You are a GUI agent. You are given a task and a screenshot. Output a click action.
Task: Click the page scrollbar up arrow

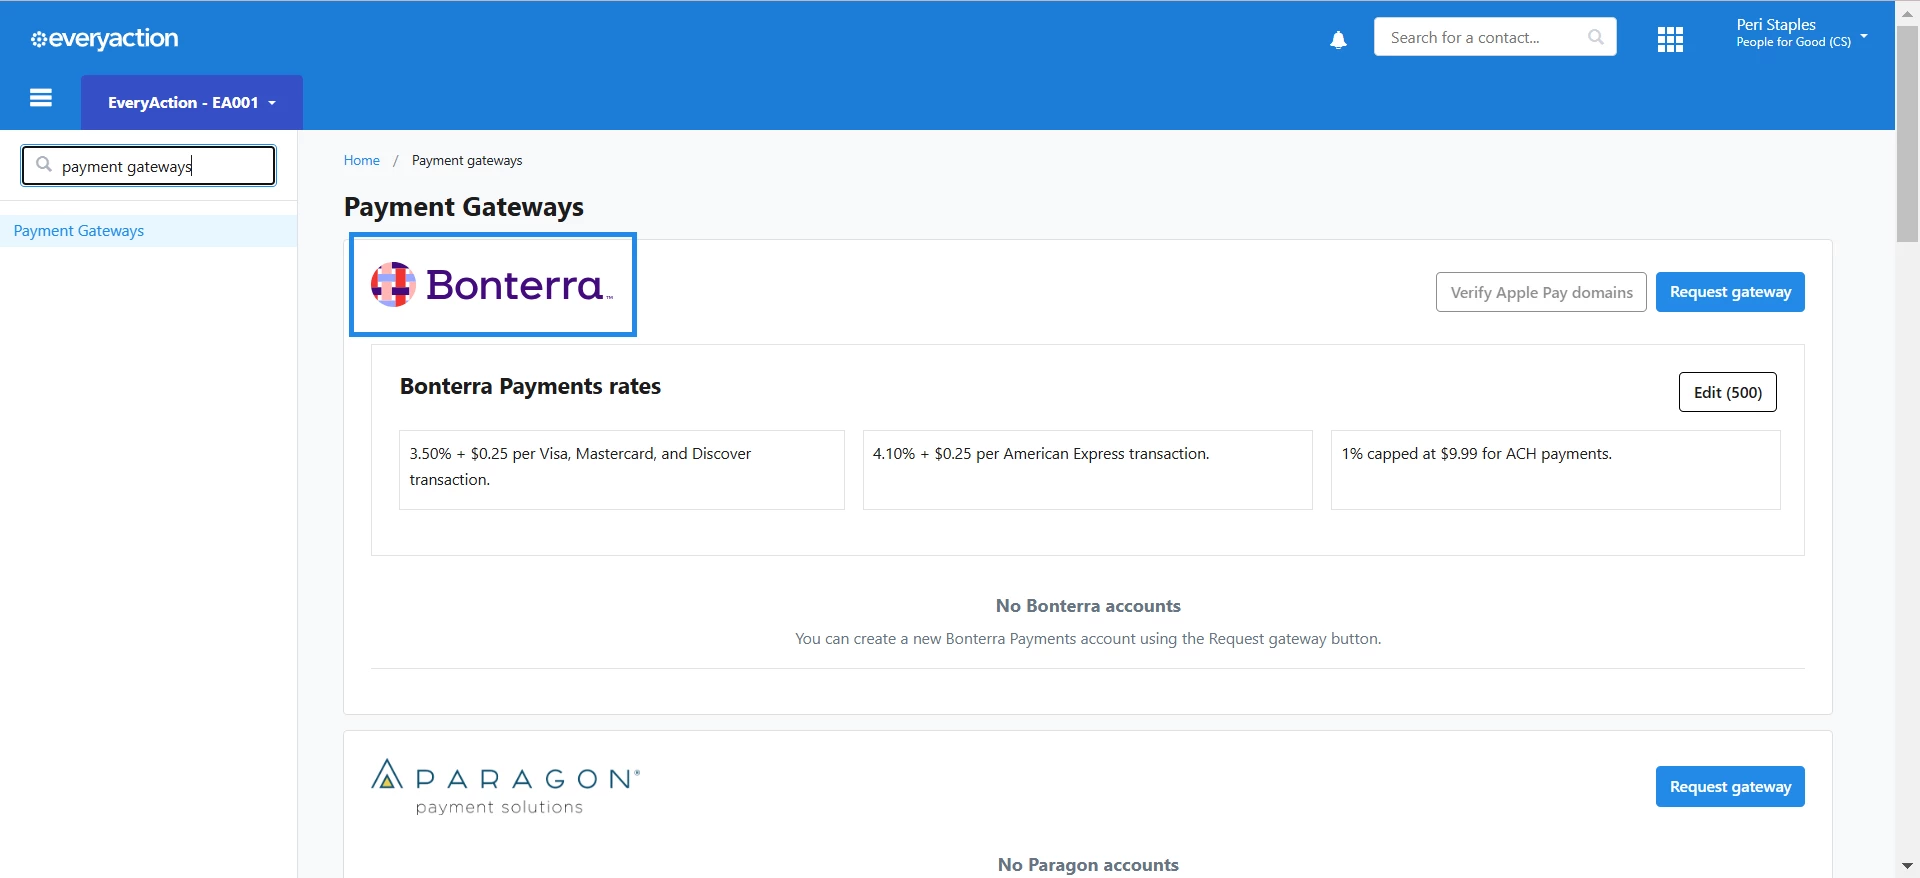point(1907,13)
